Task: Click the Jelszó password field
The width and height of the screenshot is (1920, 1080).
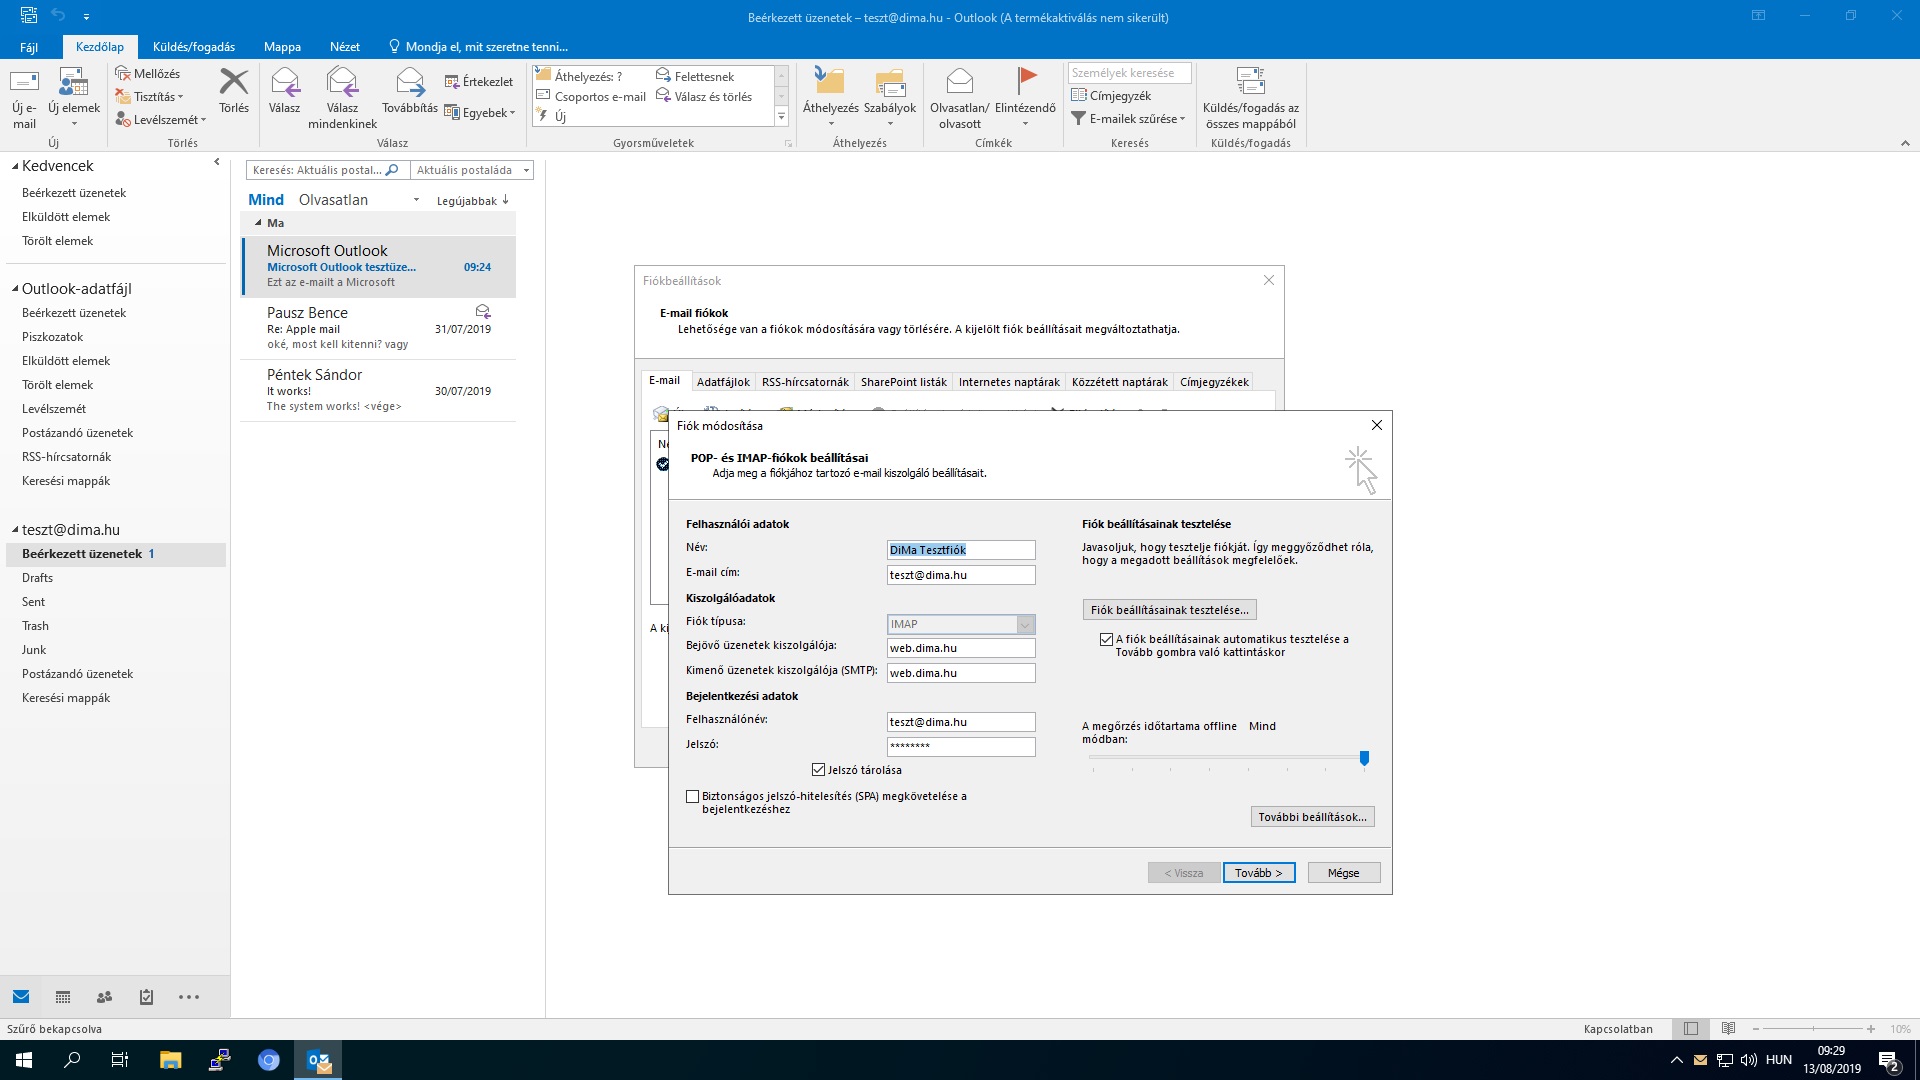Action: [x=960, y=746]
